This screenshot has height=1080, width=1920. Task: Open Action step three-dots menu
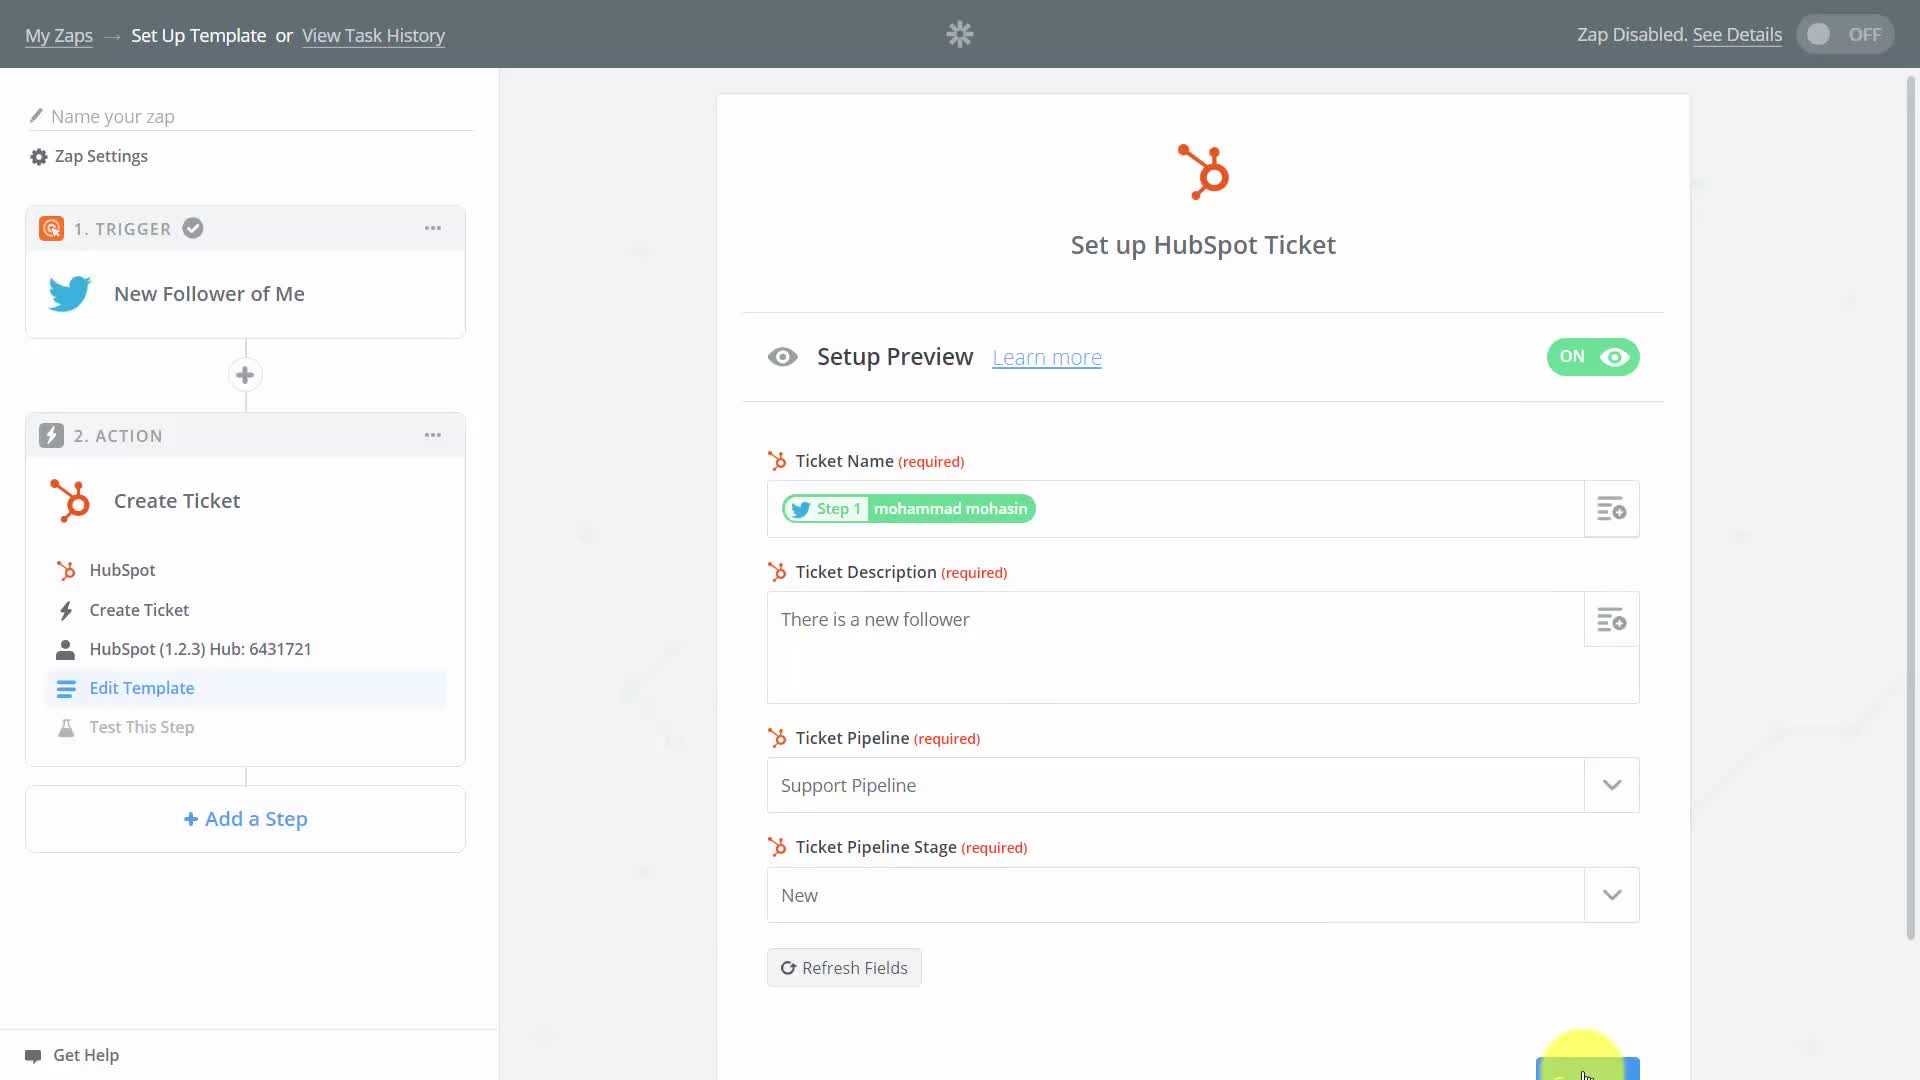(x=432, y=435)
